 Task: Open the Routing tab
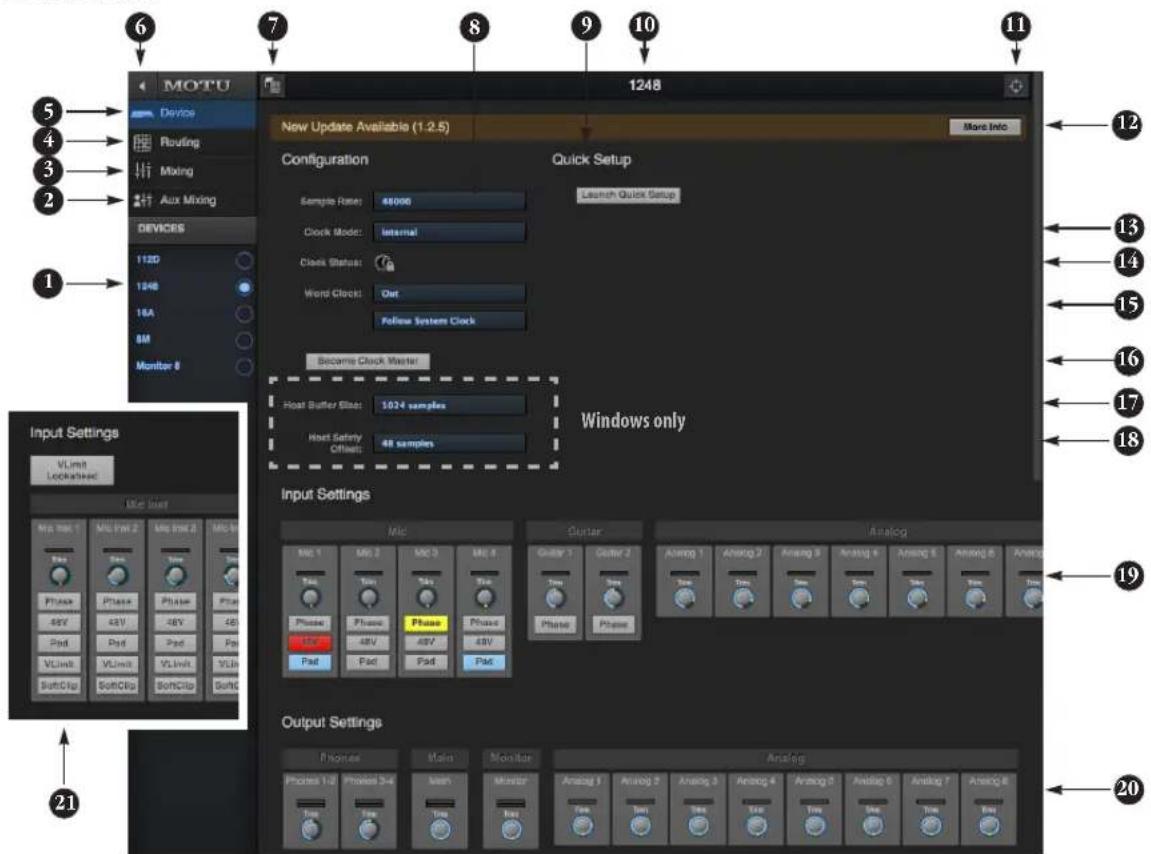click(192, 142)
